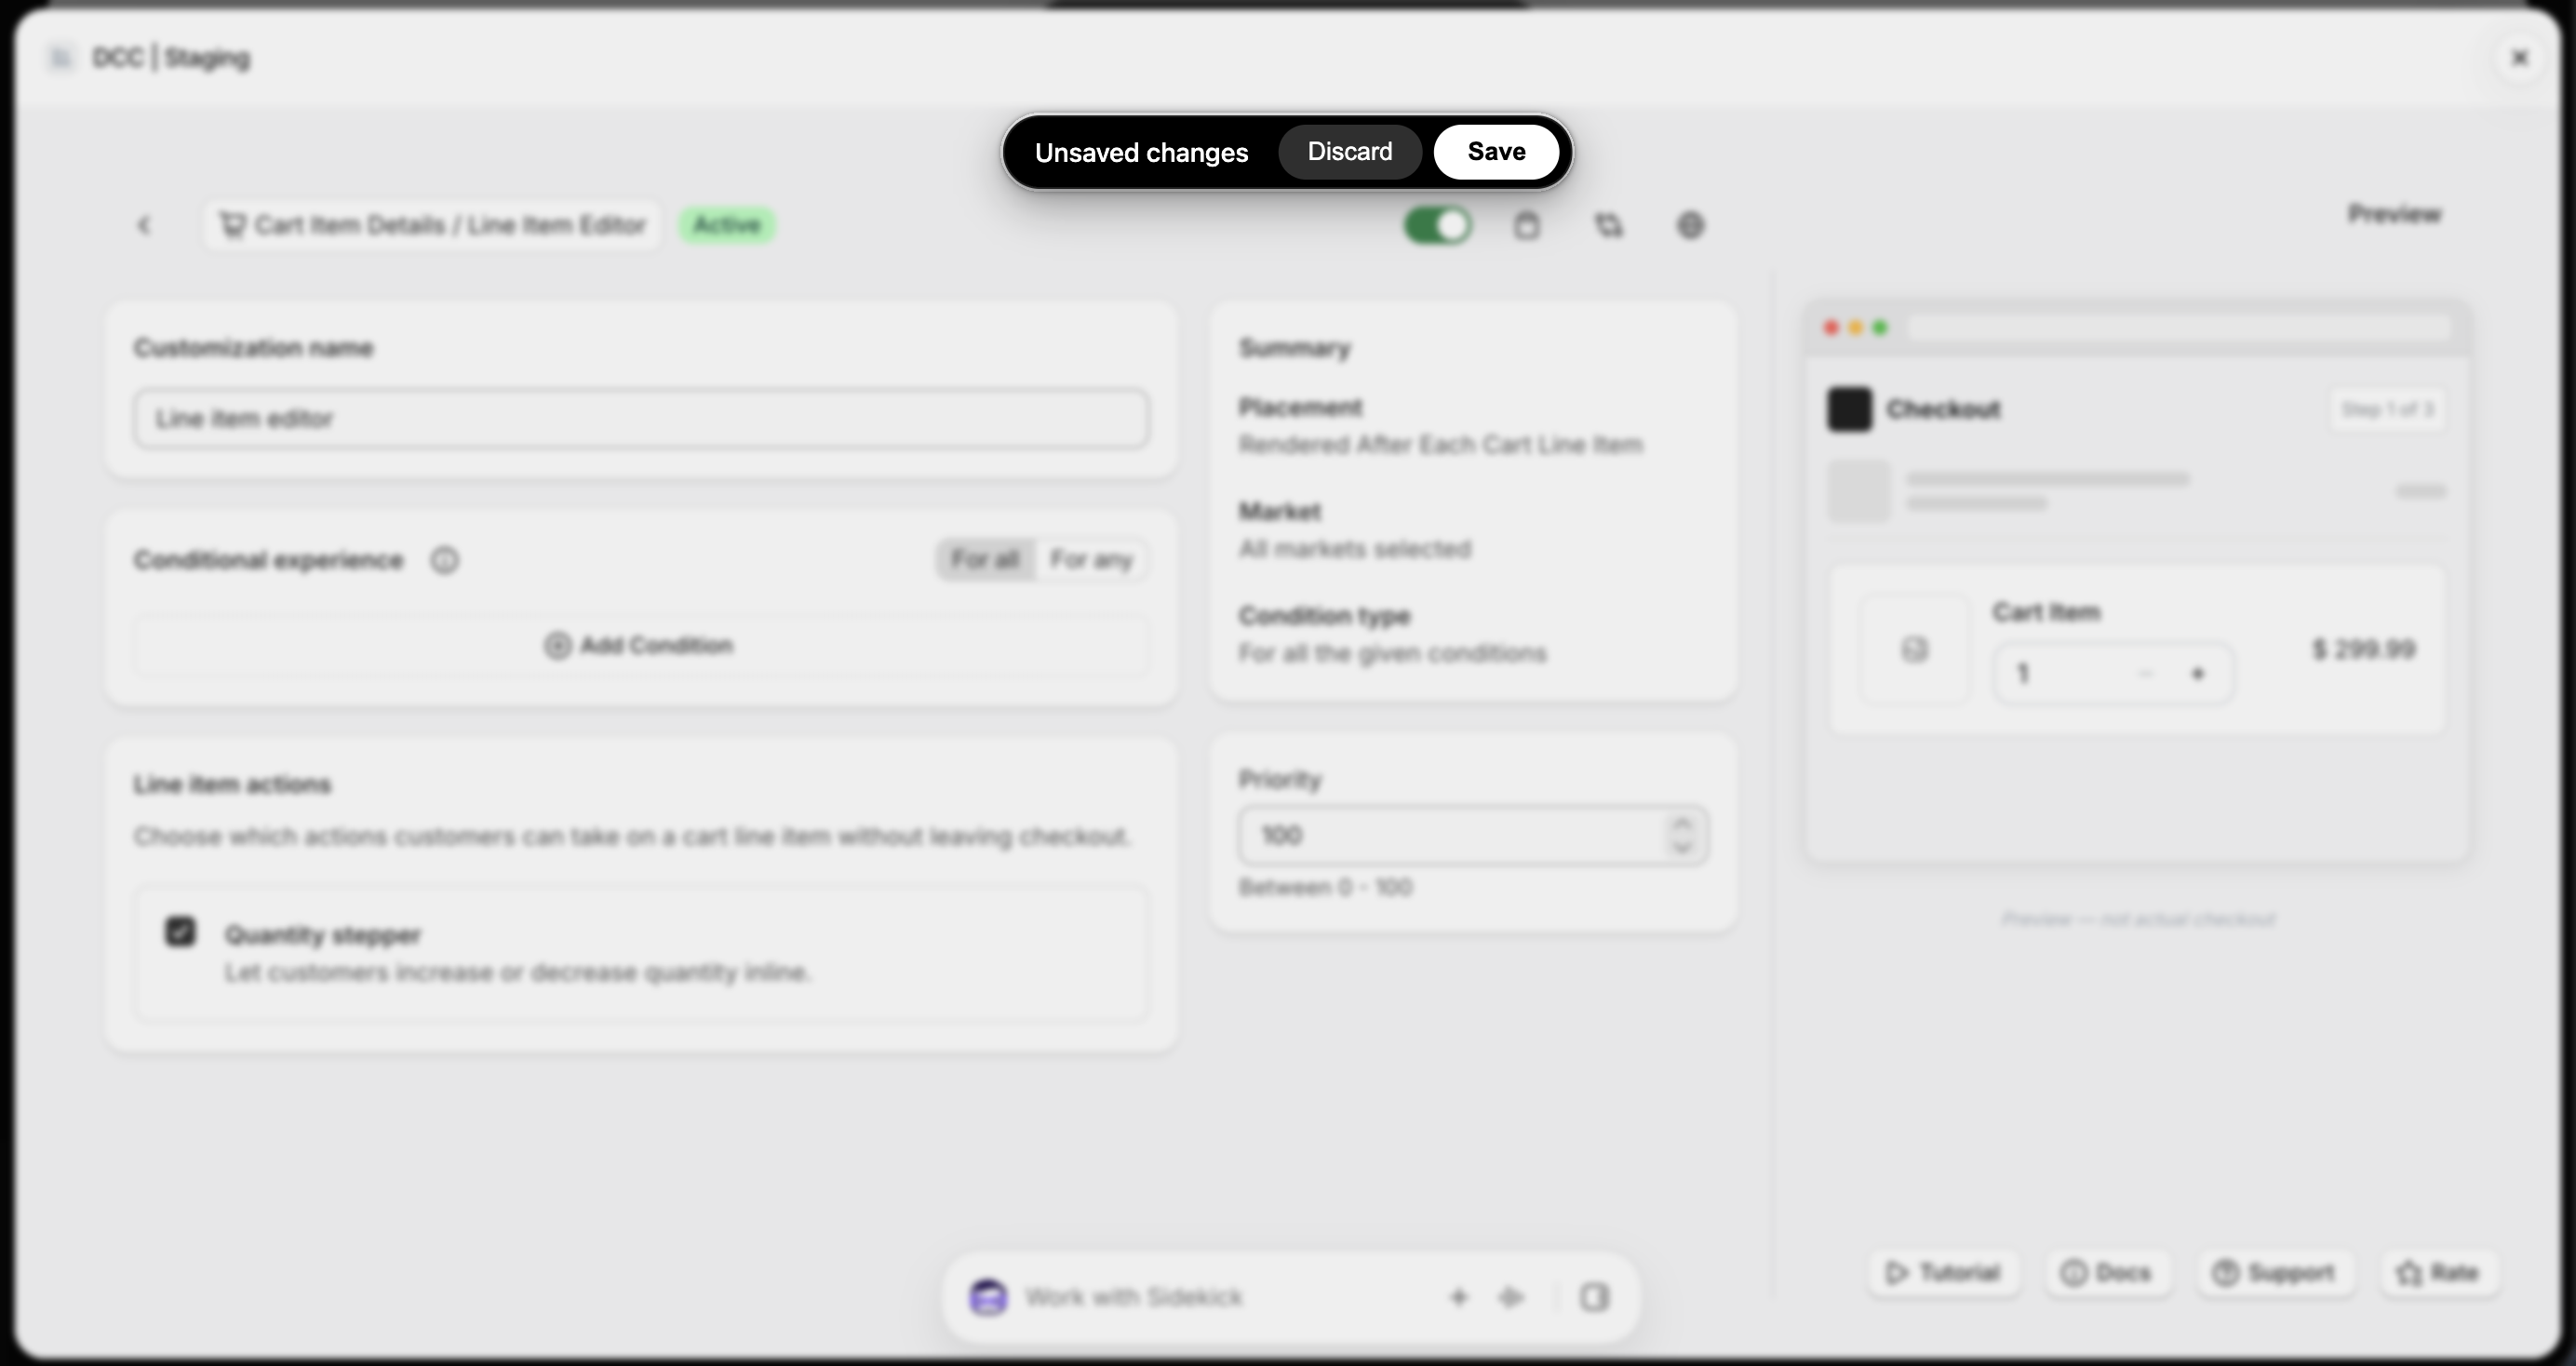This screenshot has height=1366, width=2576.
Task: Close the app window with the X icon
Action: (2520, 58)
